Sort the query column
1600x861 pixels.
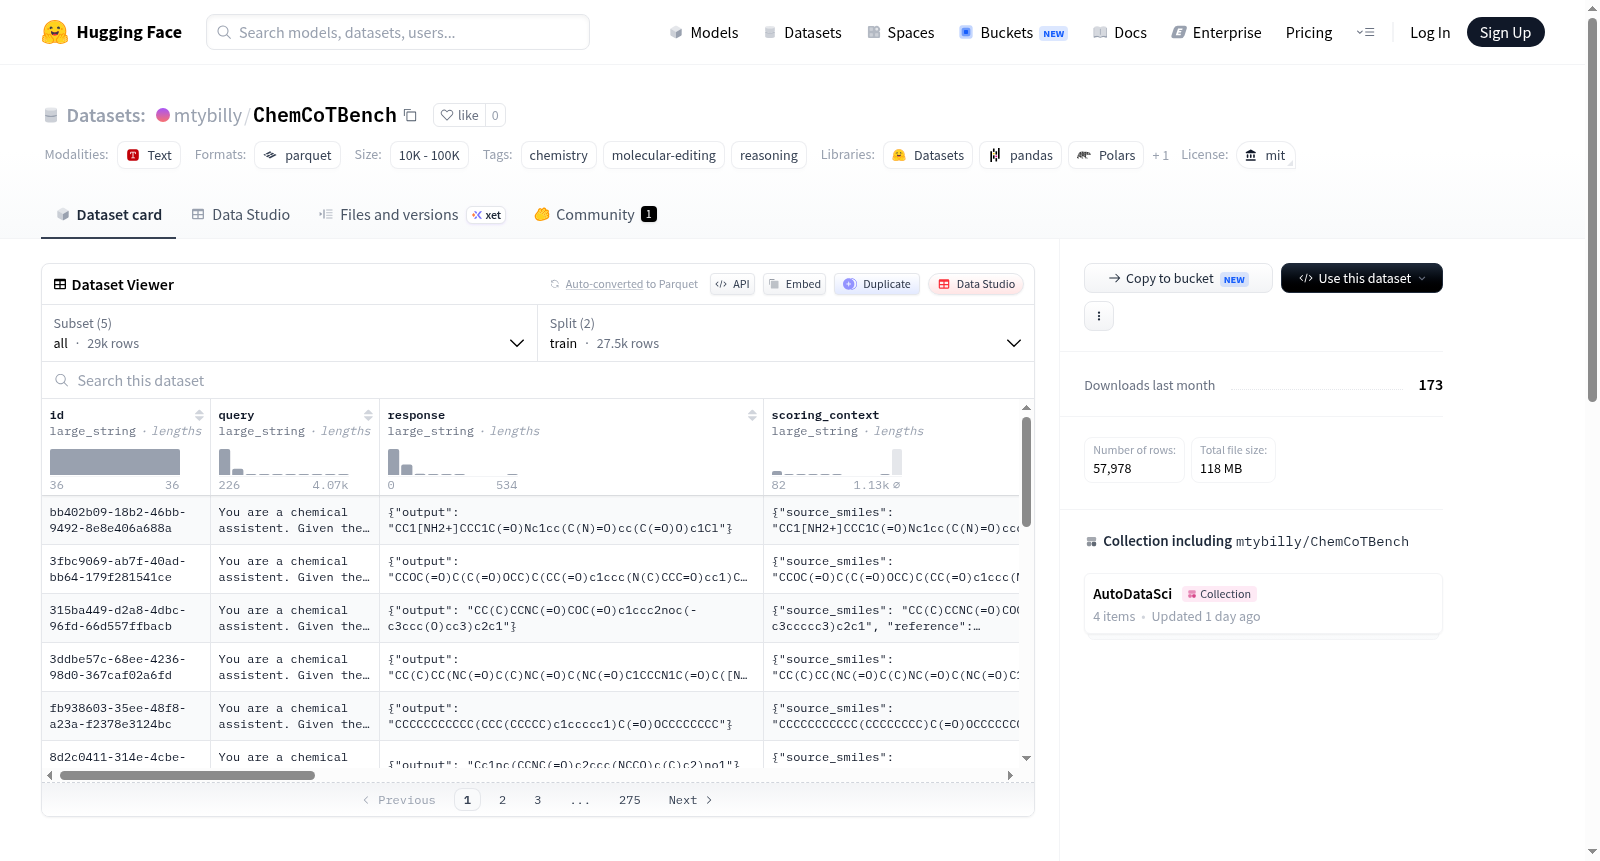click(368, 415)
